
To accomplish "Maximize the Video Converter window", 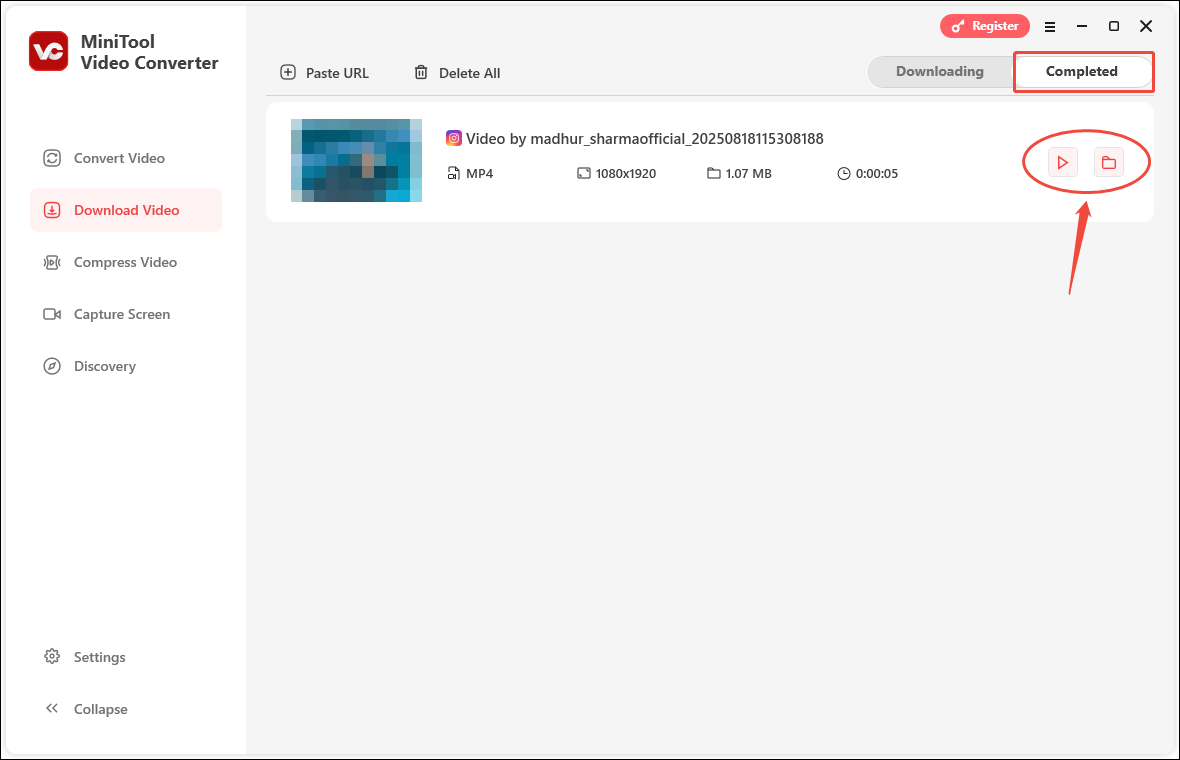I will tap(1114, 26).
